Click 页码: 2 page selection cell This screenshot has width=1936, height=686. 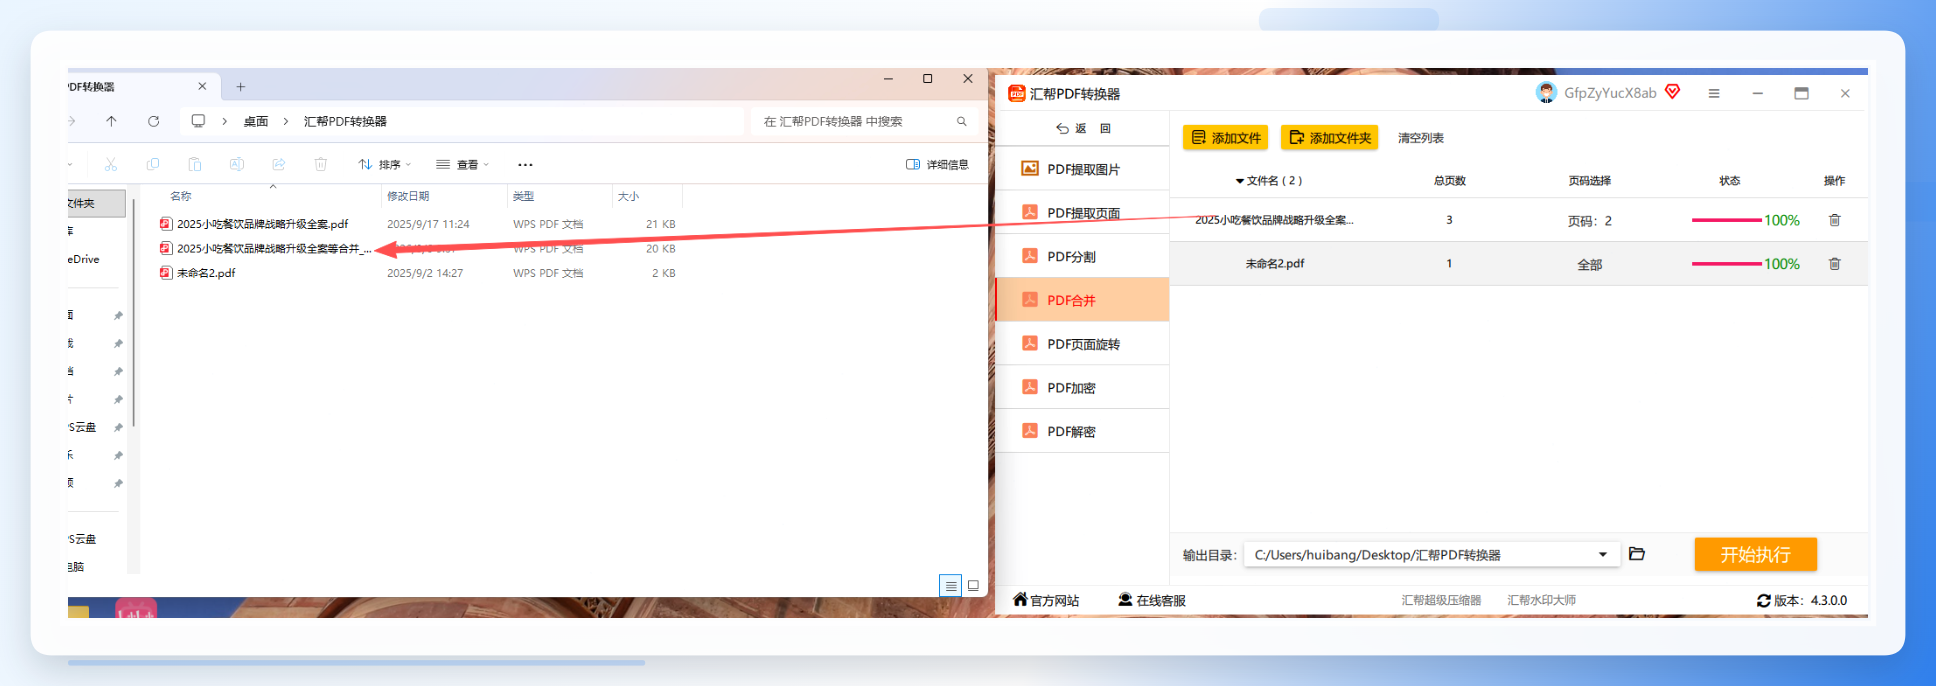pyautogui.click(x=1589, y=221)
